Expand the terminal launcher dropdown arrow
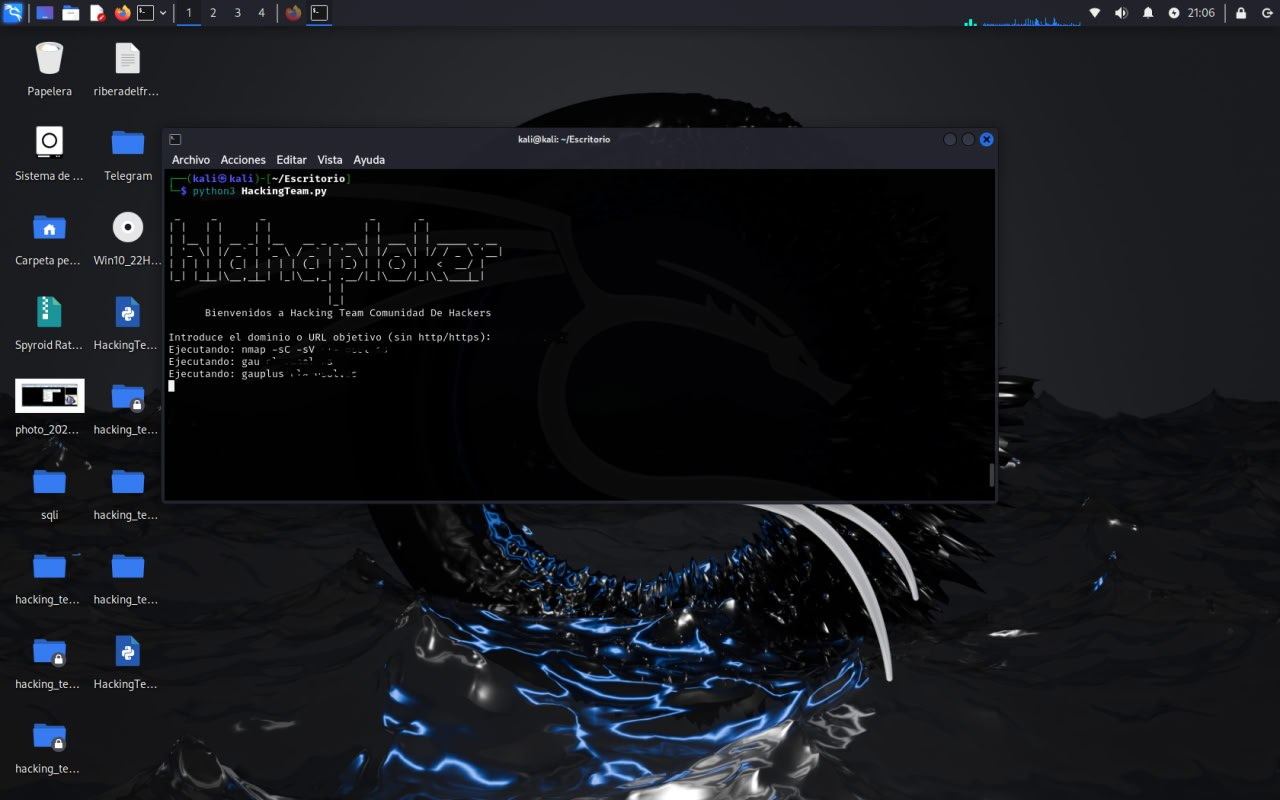Screen dimensions: 1280x800 point(163,13)
